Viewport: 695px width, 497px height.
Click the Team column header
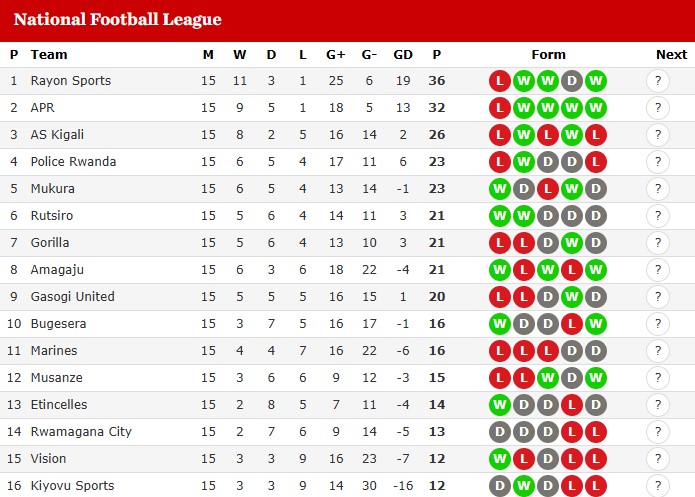49,55
